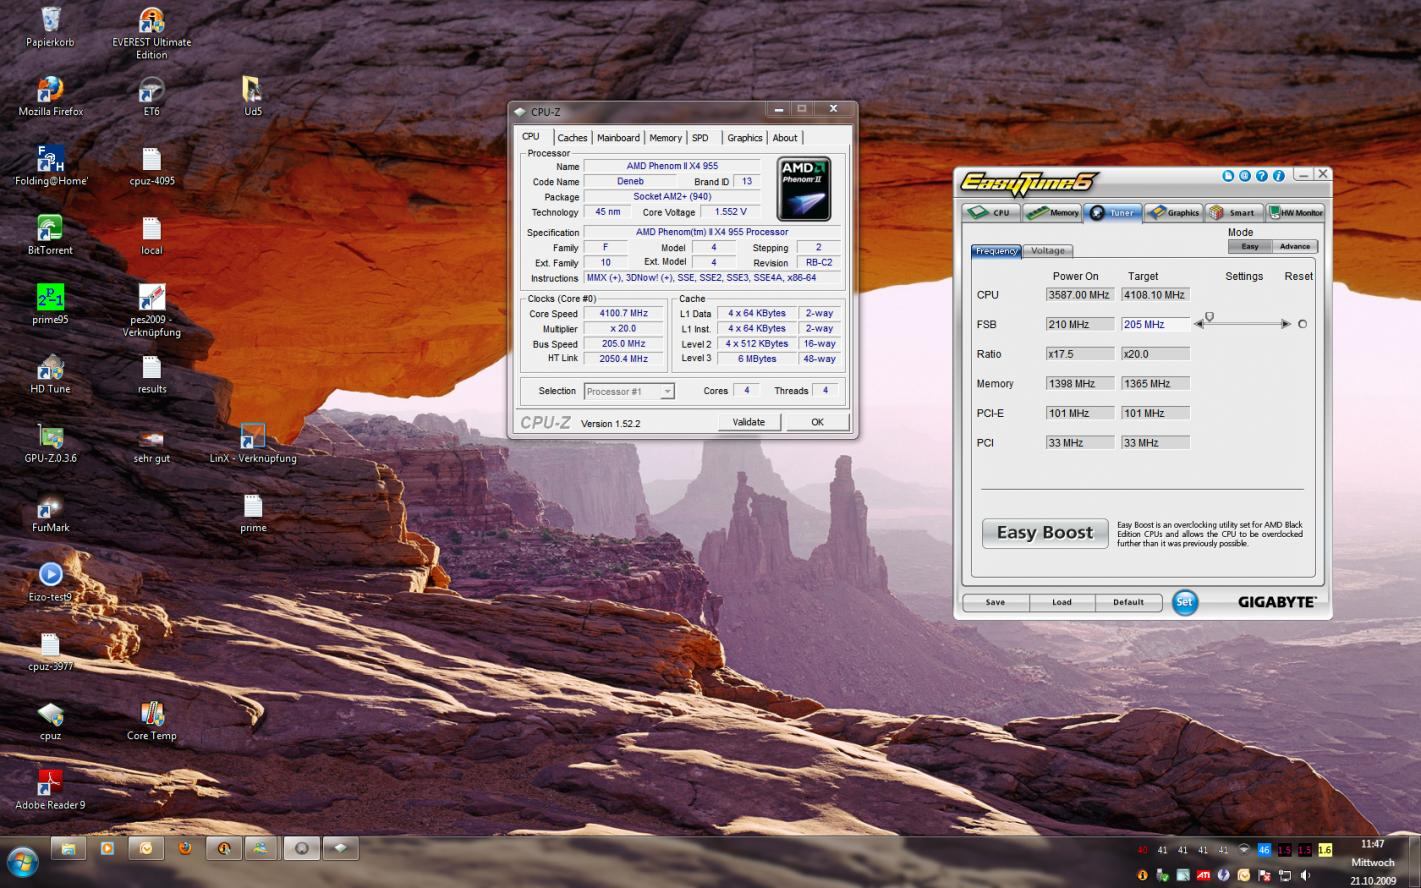
Task: Click the FSB target 205 MHz field
Action: coord(1155,324)
